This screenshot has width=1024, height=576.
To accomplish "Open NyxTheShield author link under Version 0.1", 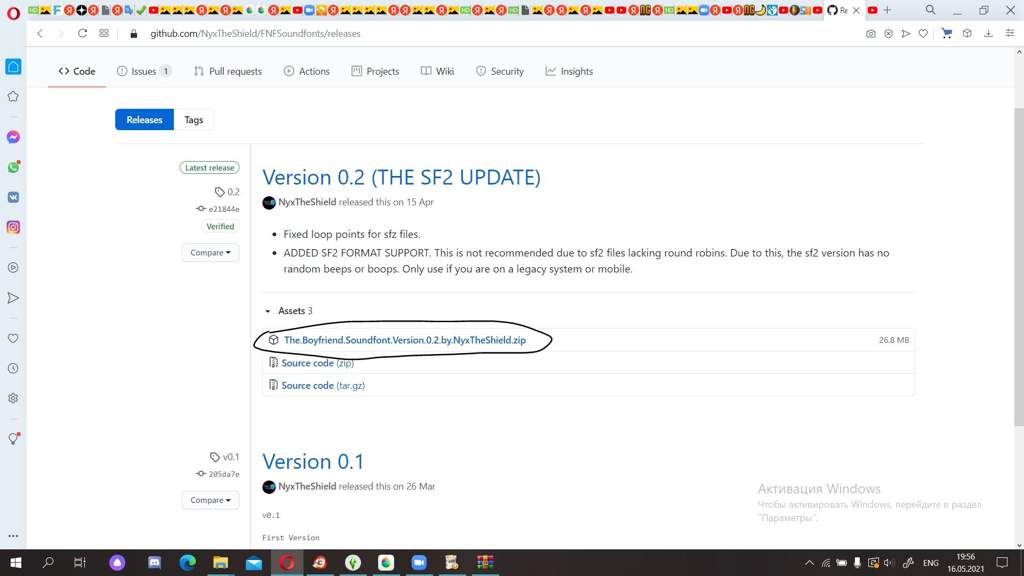I will pyautogui.click(x=307, y=486).
